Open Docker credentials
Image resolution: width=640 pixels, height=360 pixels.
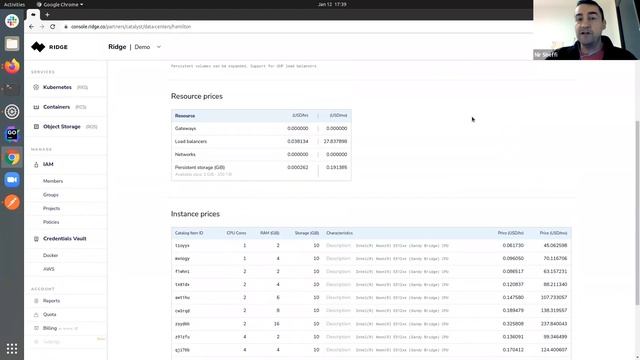51,256
